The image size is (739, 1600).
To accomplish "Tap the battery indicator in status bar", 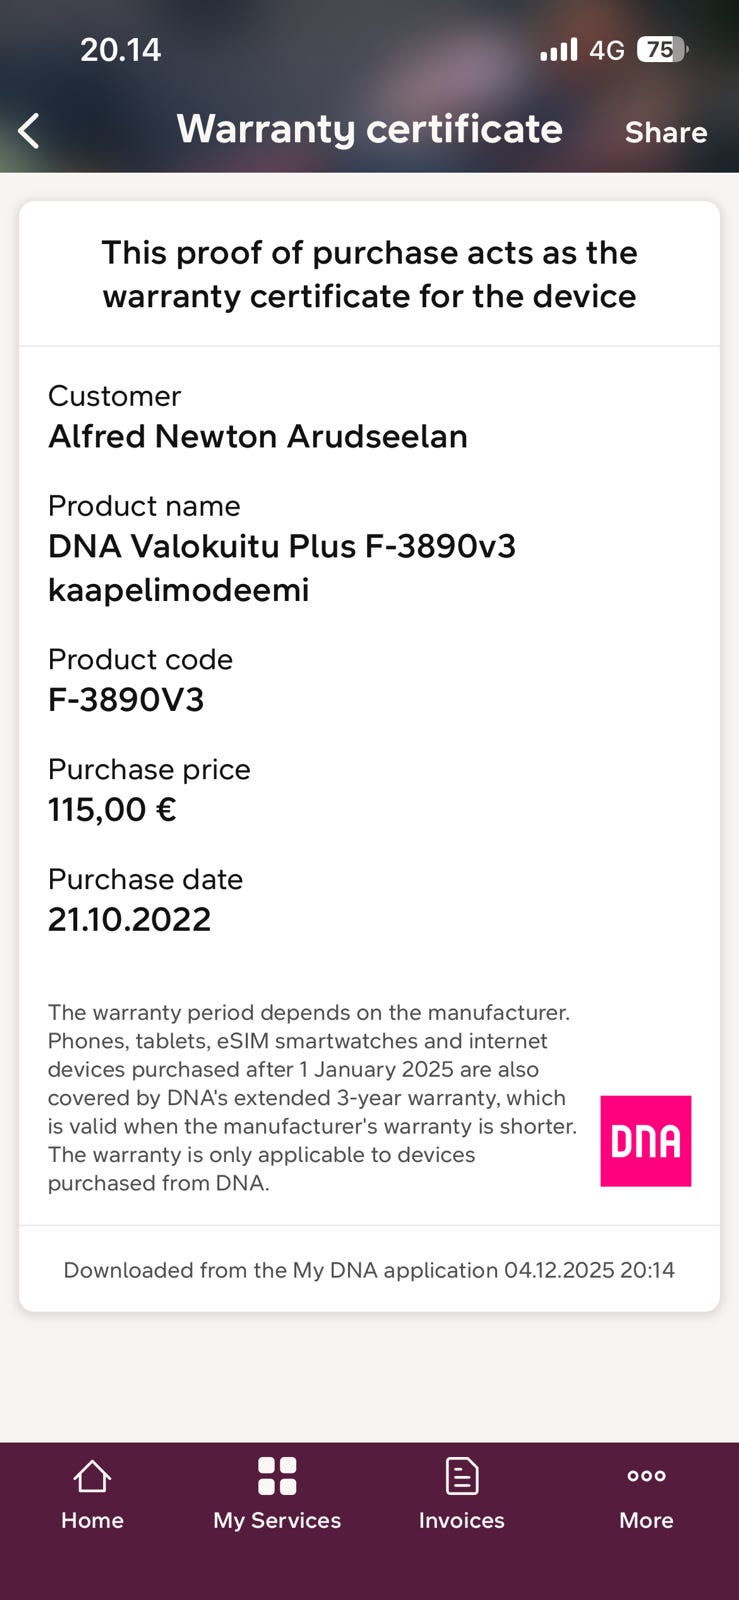I will pos(662,50).
